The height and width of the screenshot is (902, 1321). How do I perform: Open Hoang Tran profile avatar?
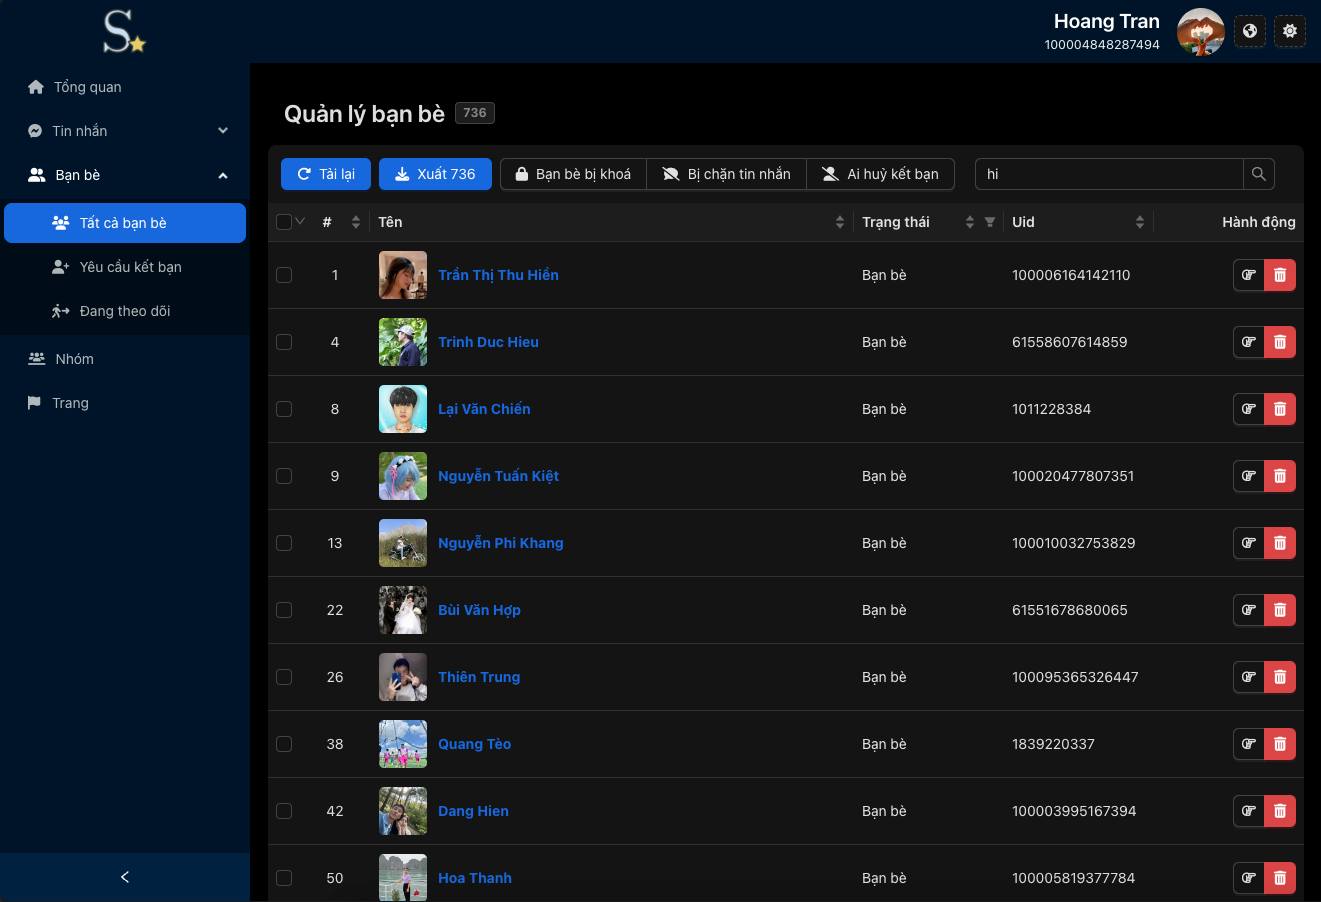coord(1201,32)
